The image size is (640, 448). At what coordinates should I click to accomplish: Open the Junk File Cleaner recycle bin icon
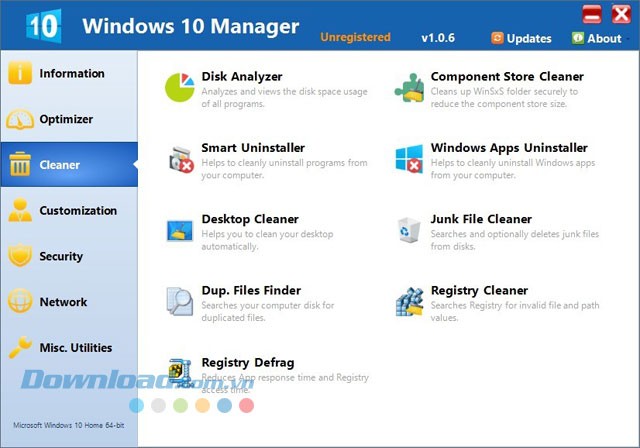409,230
